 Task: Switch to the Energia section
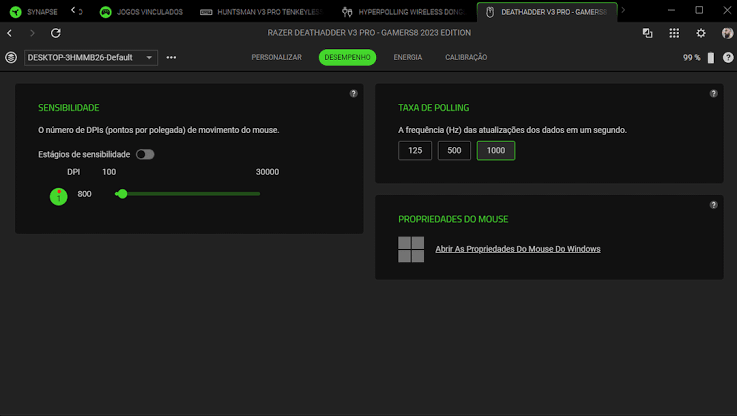pyautogui.click(x=408, y=57)
